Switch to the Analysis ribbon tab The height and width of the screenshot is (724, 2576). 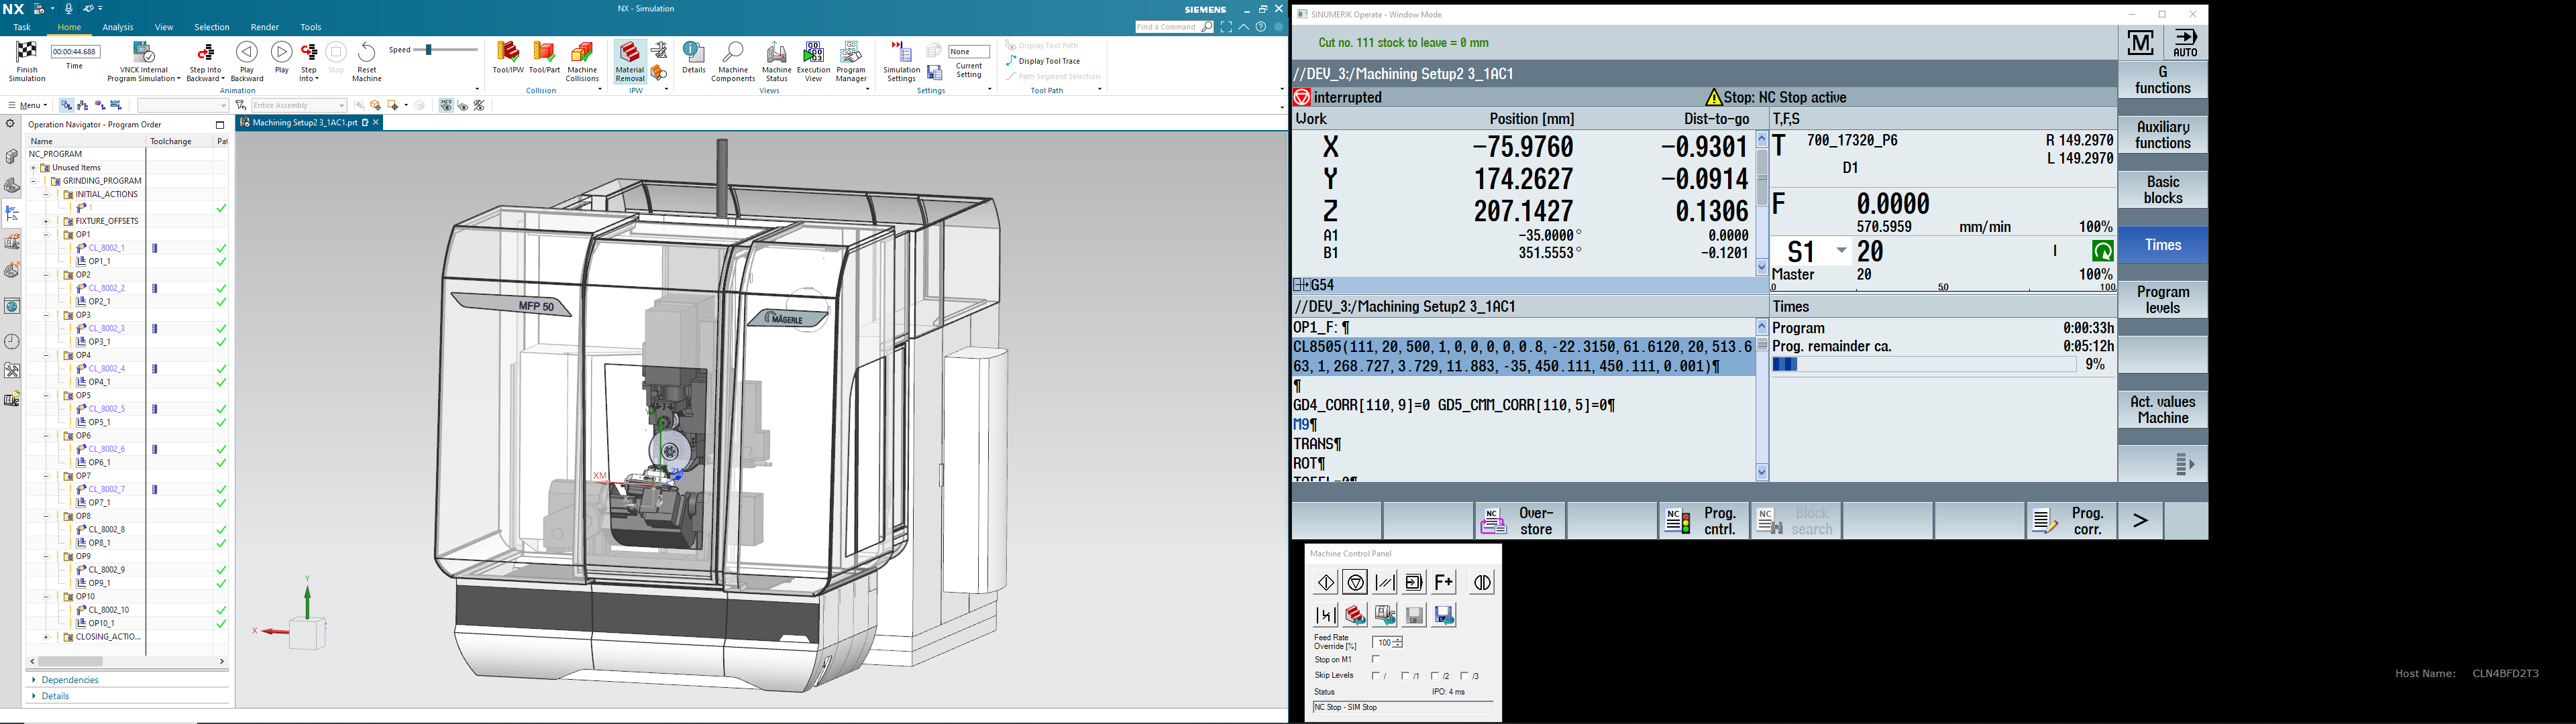[118, 27]
